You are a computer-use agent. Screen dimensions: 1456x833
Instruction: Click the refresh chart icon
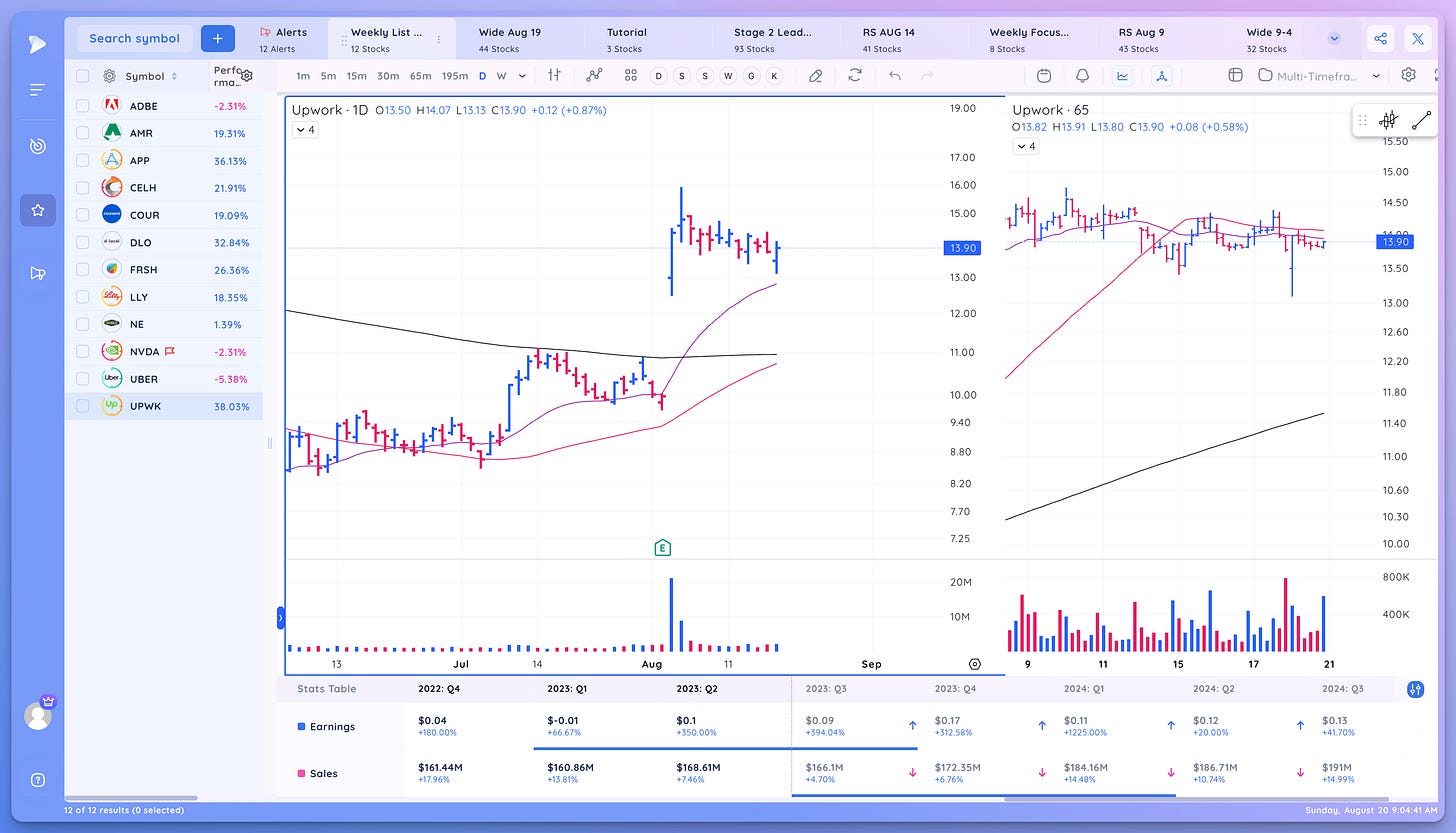click(x=855, y=75)
